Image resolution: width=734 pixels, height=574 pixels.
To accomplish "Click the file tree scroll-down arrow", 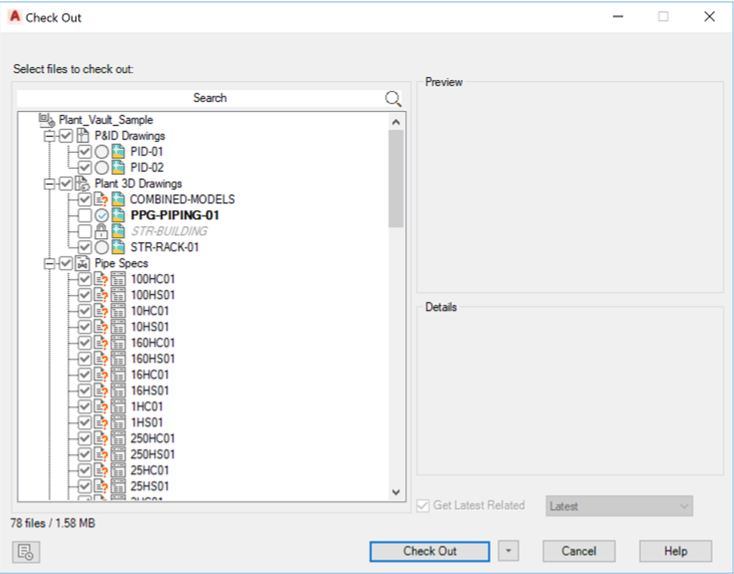I will click(x=396, y=492).
